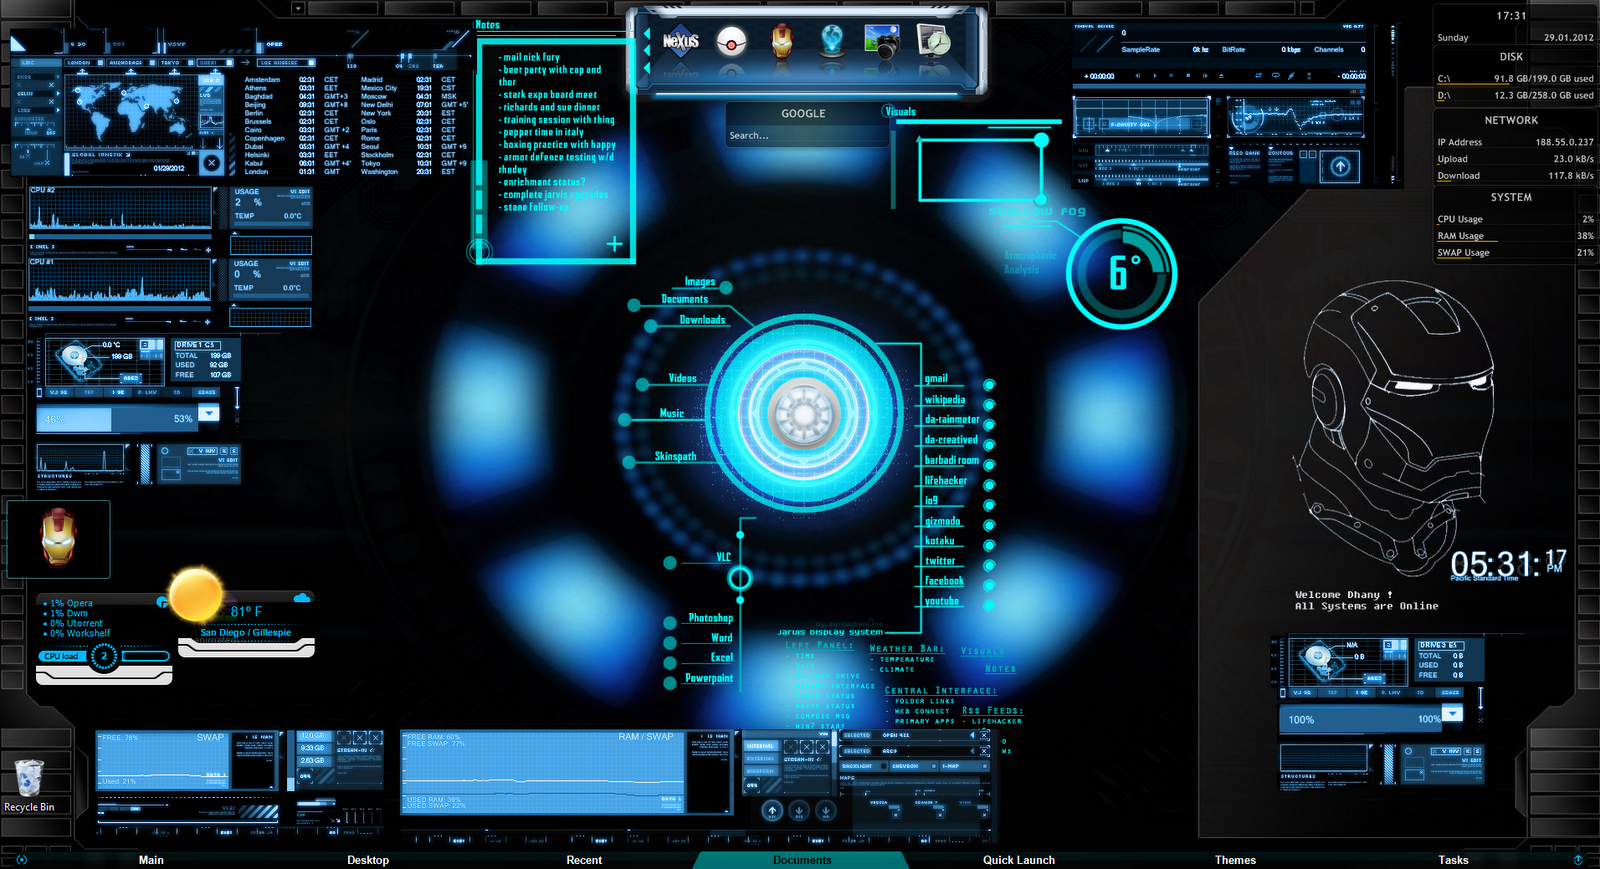Toggle the player shuffle icon
This screenshot has height=869, width=1600.
coord(1258,76)
